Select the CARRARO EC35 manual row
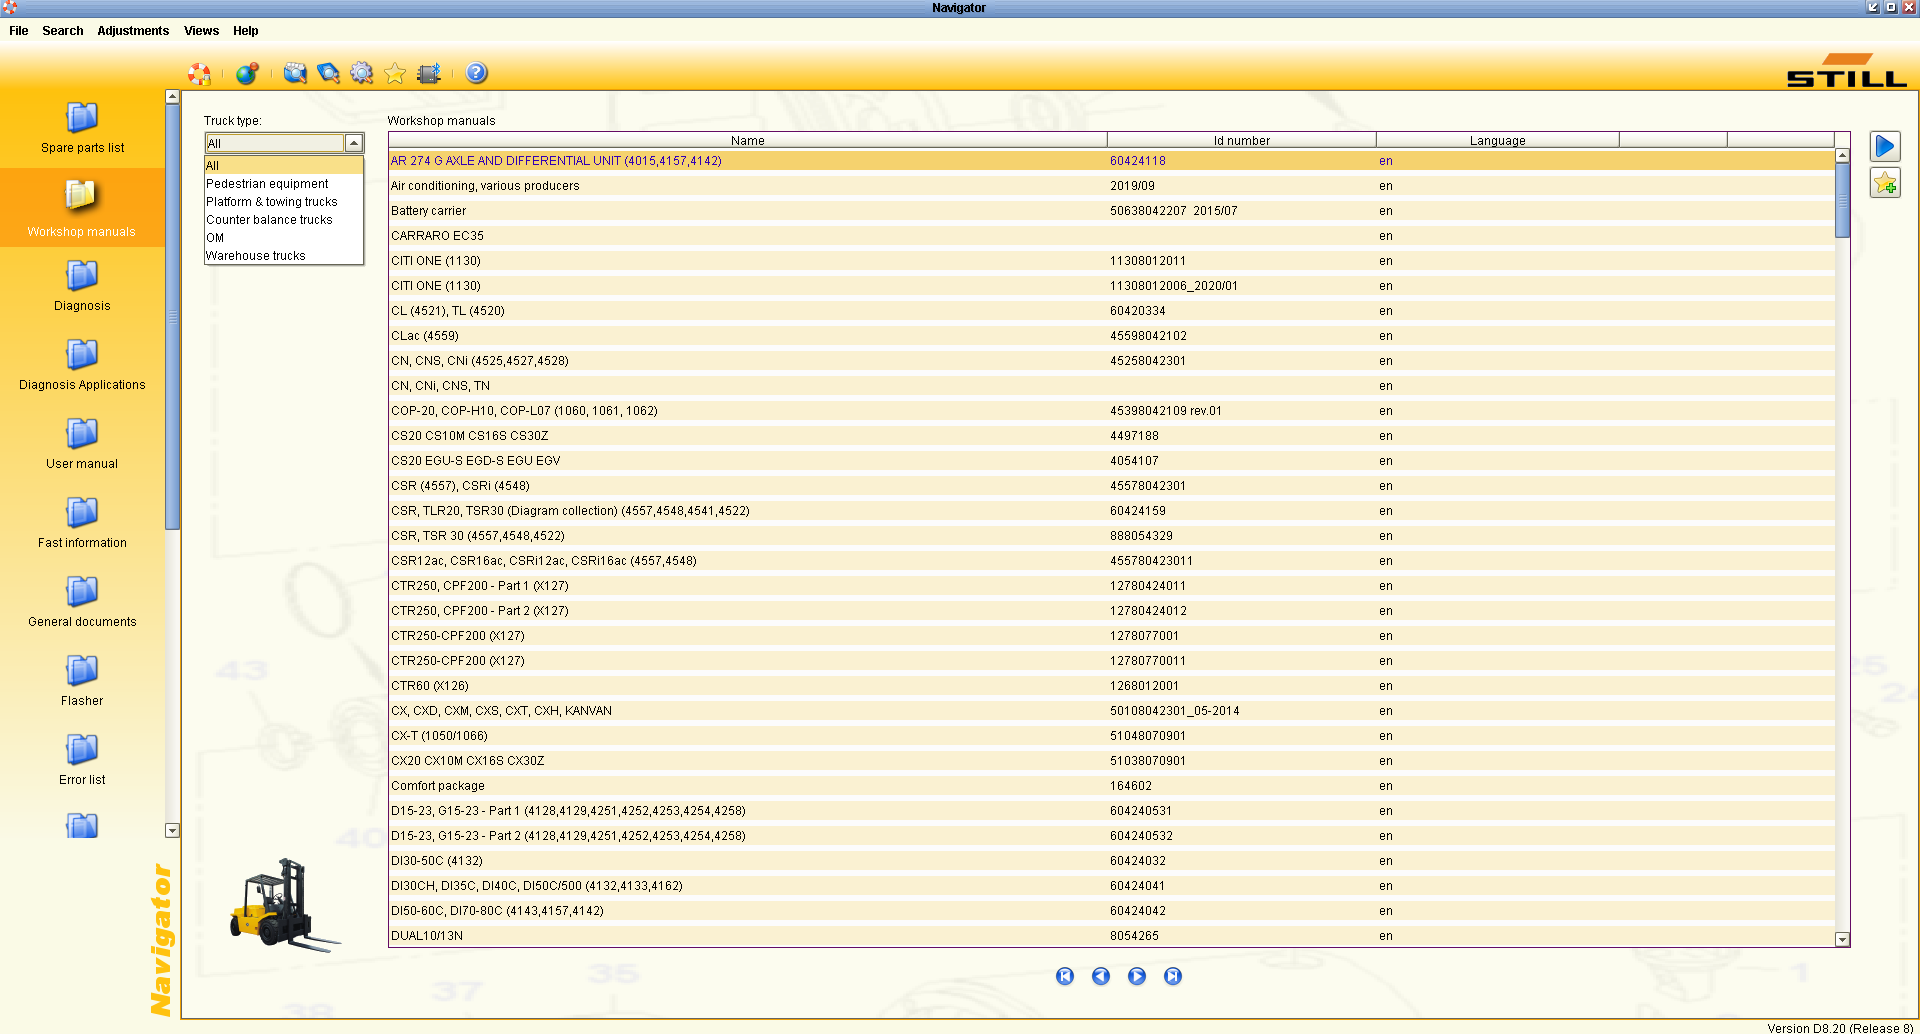This screenshot has width=1920, height=1034. tap(1112, 236)
